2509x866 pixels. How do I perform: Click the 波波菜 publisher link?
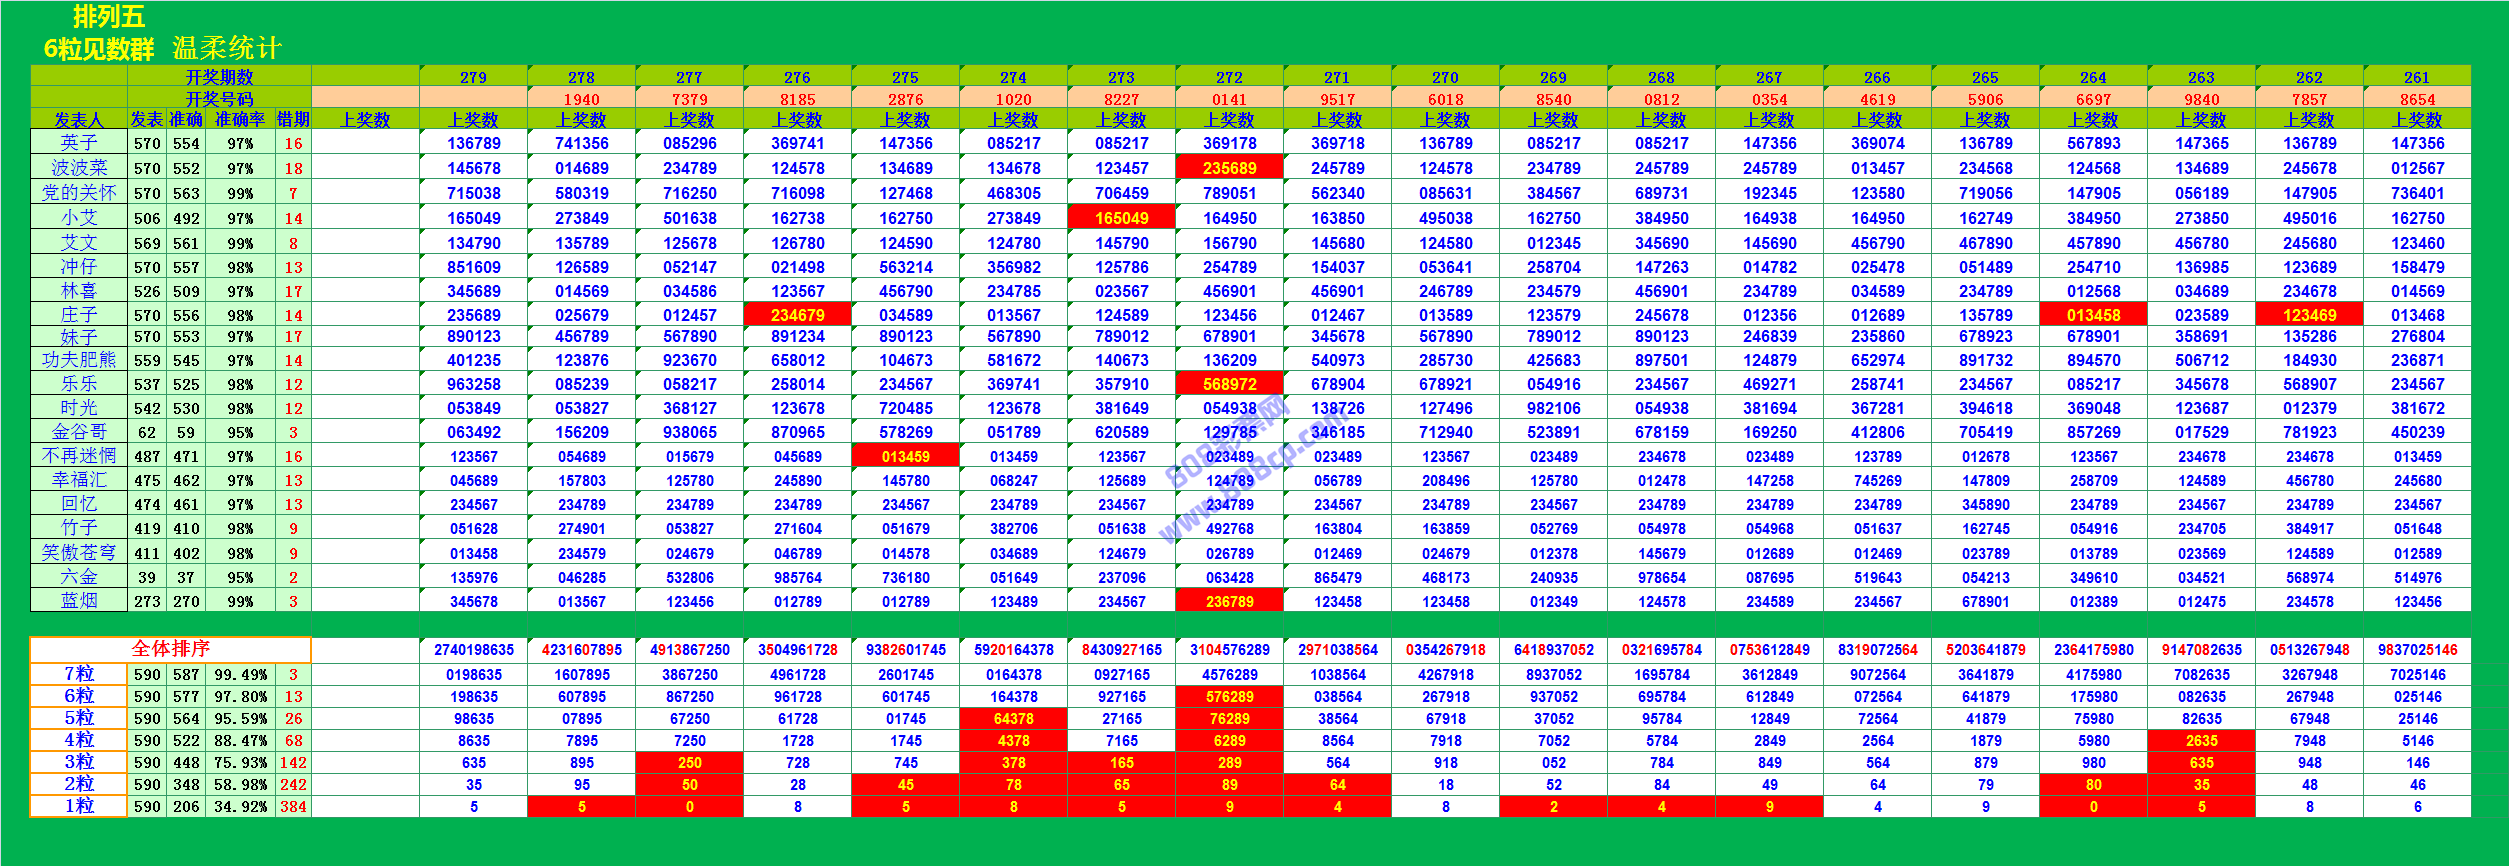(x=79, y=168)
